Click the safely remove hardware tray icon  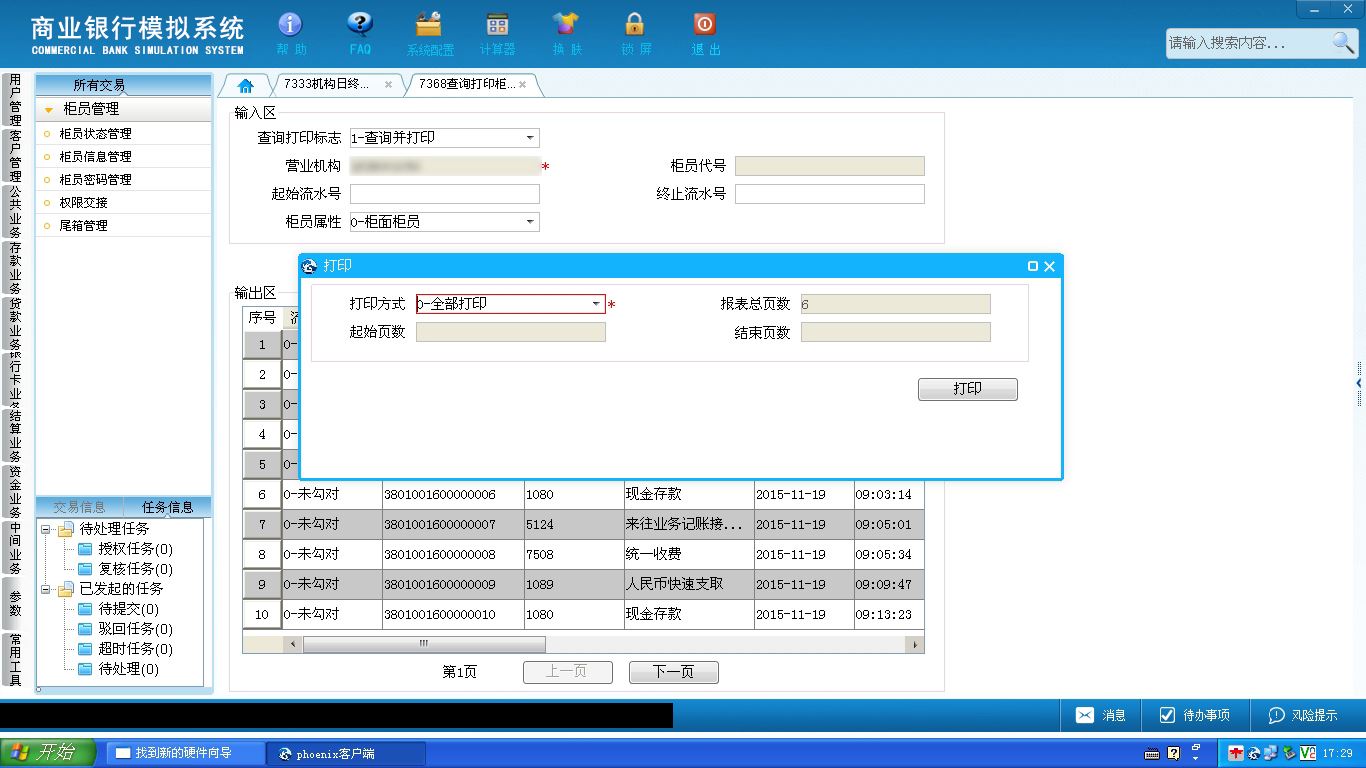pos(1290,753)
